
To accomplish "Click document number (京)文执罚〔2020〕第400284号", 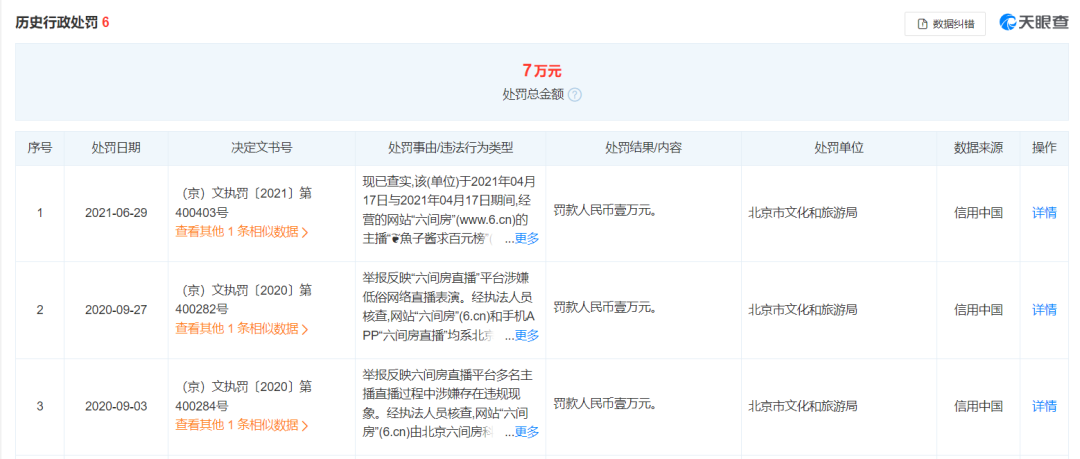I will click(x=245, y=396).
